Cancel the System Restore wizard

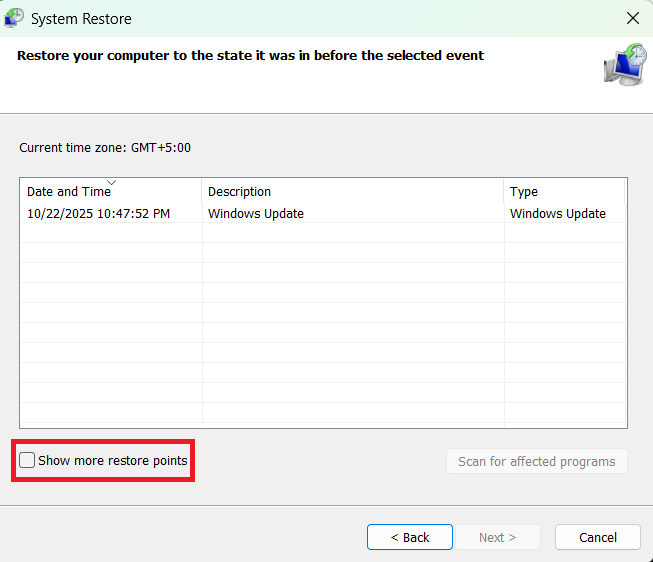pos(598,537)
